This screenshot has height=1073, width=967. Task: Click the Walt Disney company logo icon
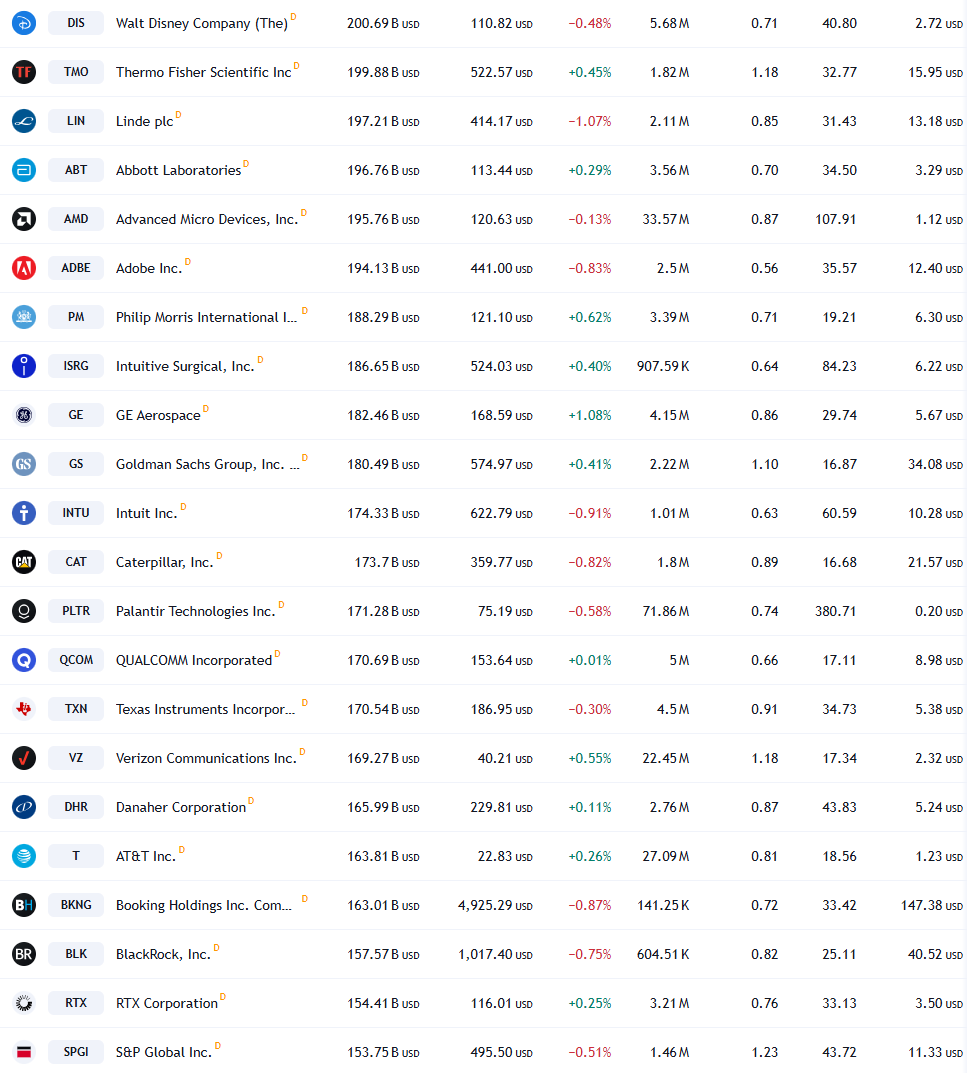[x=24, y=23]
